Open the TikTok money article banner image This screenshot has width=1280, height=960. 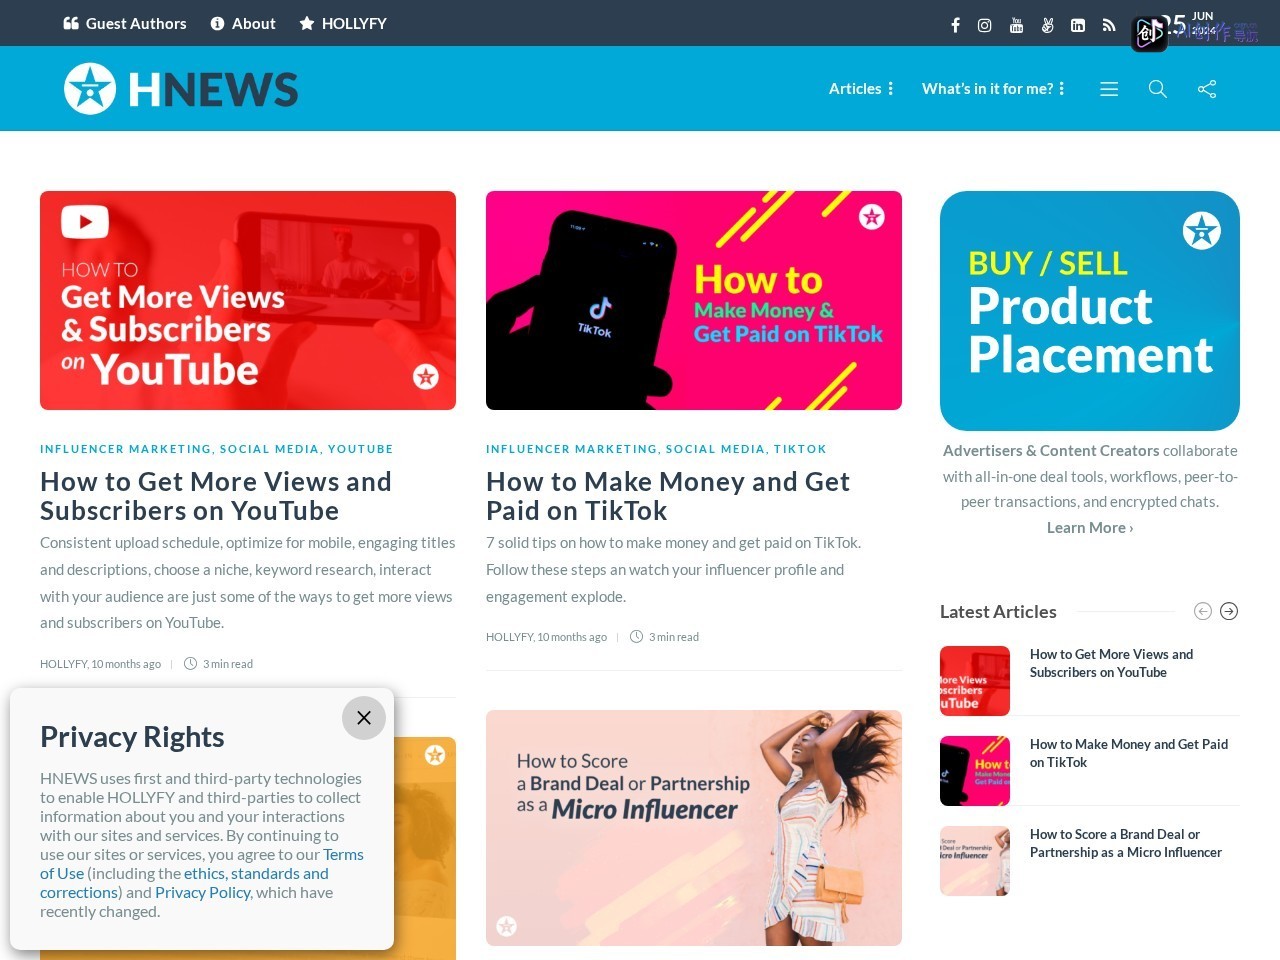coord(694,300)
